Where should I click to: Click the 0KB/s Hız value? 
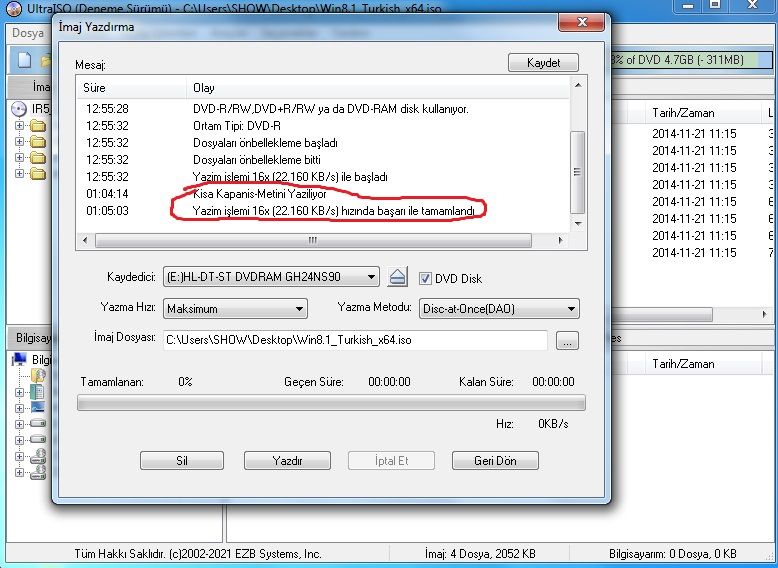pyautogui.click(x=553, y=424)
